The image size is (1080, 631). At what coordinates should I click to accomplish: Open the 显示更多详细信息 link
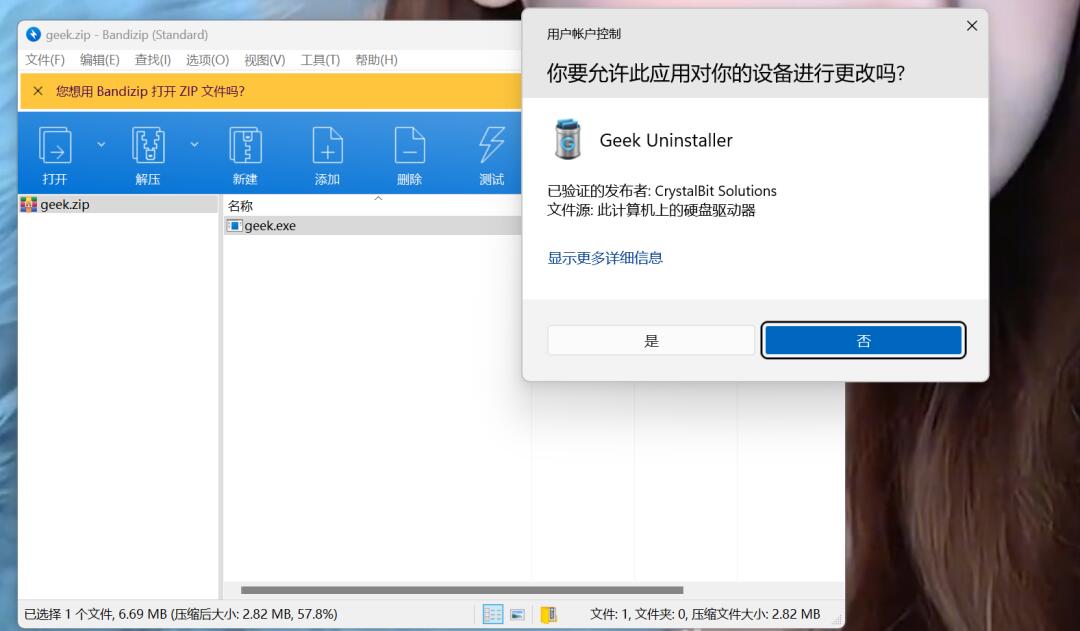point(605,258)
